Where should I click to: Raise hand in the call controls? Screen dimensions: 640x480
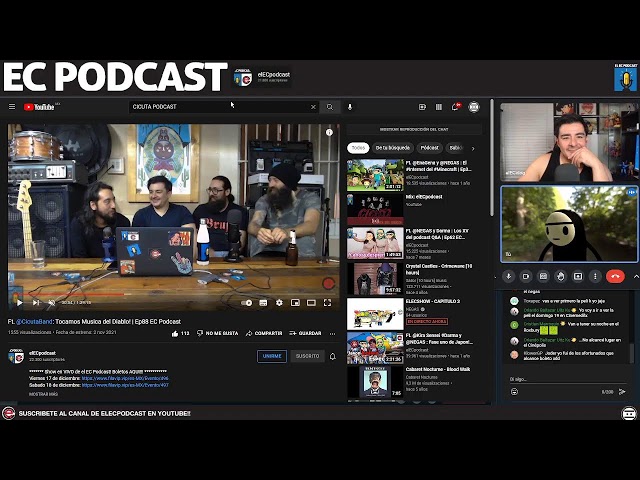click(x=561, y=276)
